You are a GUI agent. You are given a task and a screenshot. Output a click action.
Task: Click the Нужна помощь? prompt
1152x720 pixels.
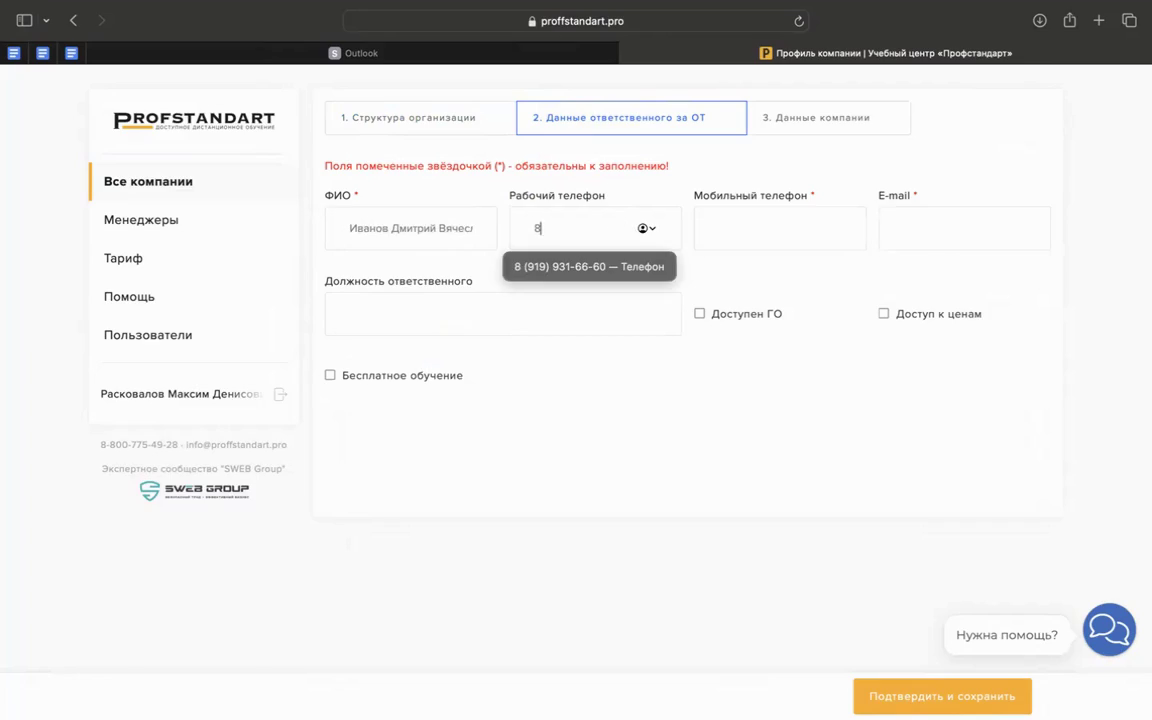[x=1007, y=635]
